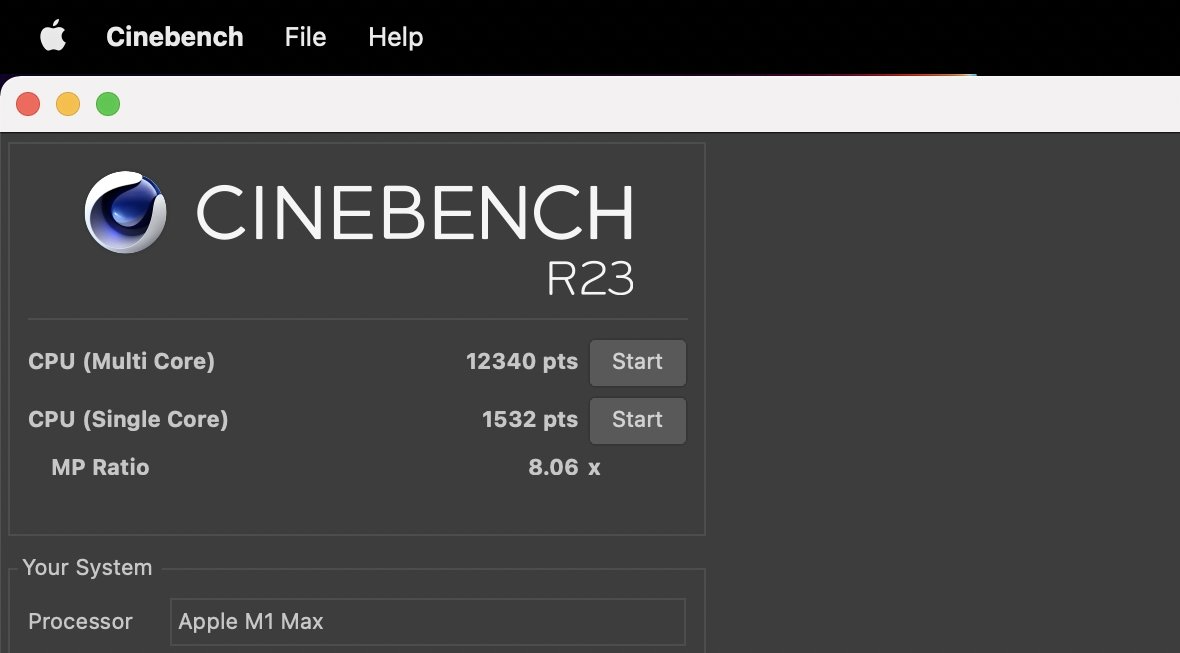Select the CPU (Single Core) label
Image resolution: width=1180 pixels, height=653 pixels.
tap(128, 420)
